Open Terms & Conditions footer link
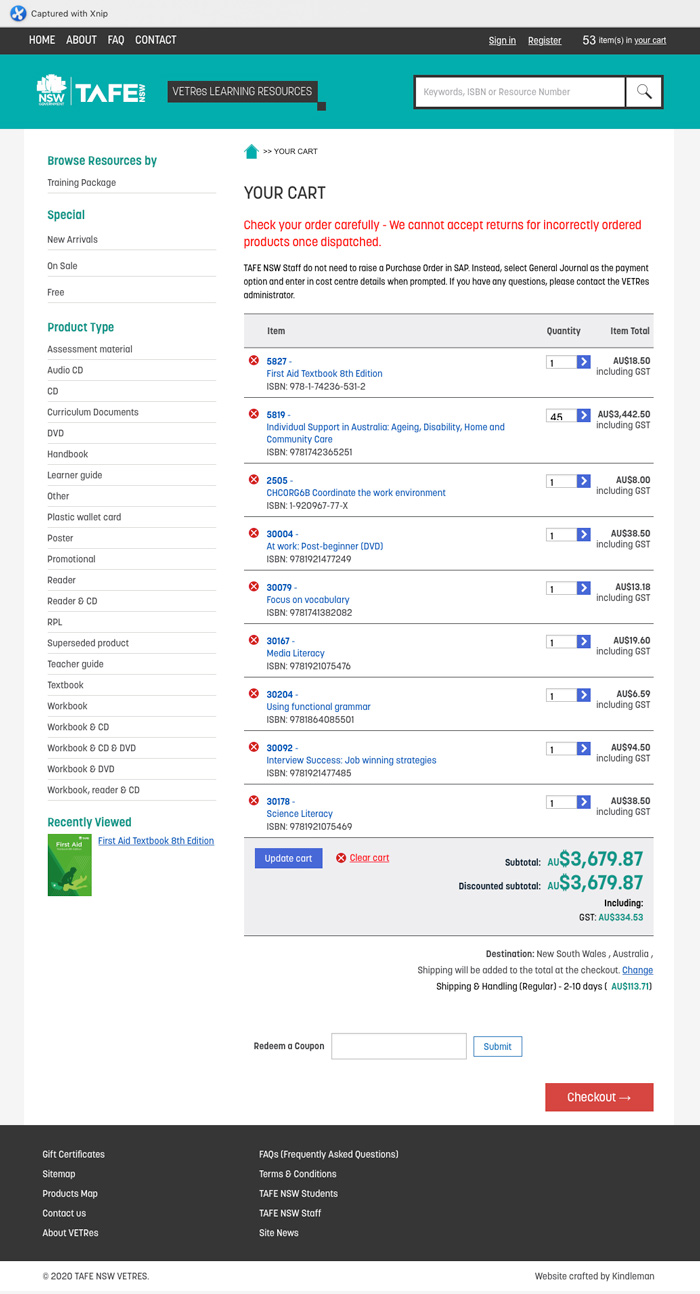Image resolution: width=700 pixels, height=1294 pixels. pos(298,1174)
